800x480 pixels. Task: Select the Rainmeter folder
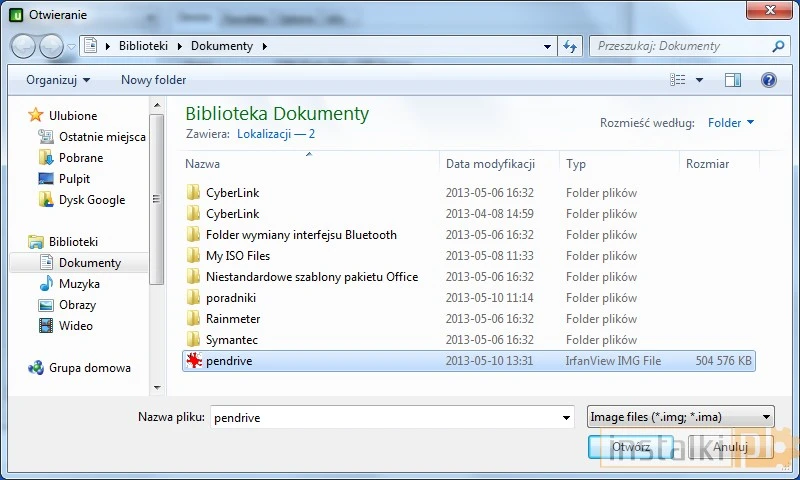468,319
